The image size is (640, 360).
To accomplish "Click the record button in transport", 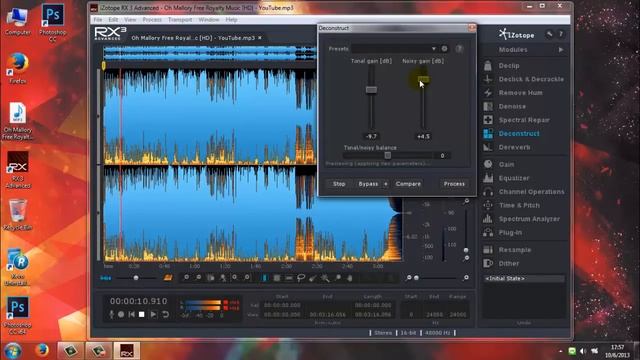I will pyautogui.click(x=121, y=314).
